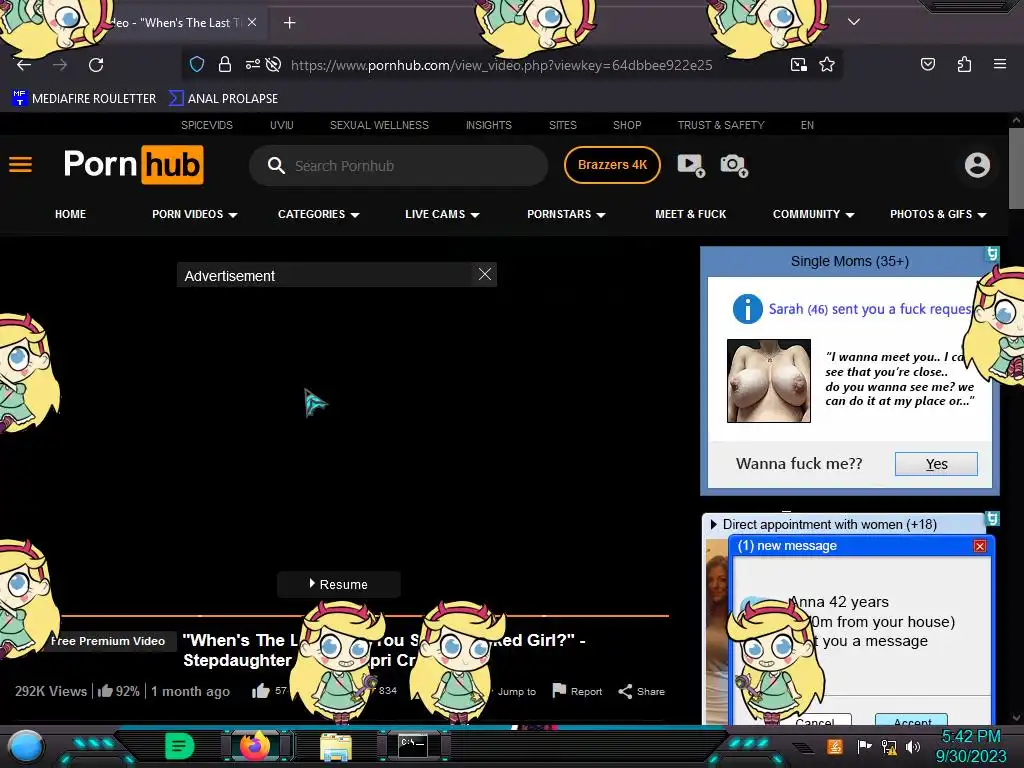Expand the COMMUNITY dropdown
Viewport: 1024px width, 768px height.
(814, 214)
